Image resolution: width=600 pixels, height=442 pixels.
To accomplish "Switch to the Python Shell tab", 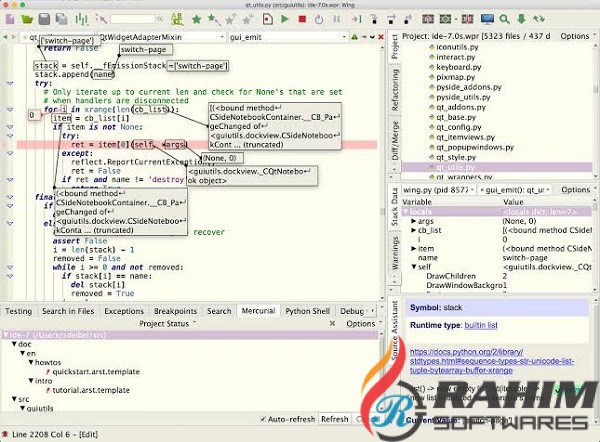I will 307,311.
